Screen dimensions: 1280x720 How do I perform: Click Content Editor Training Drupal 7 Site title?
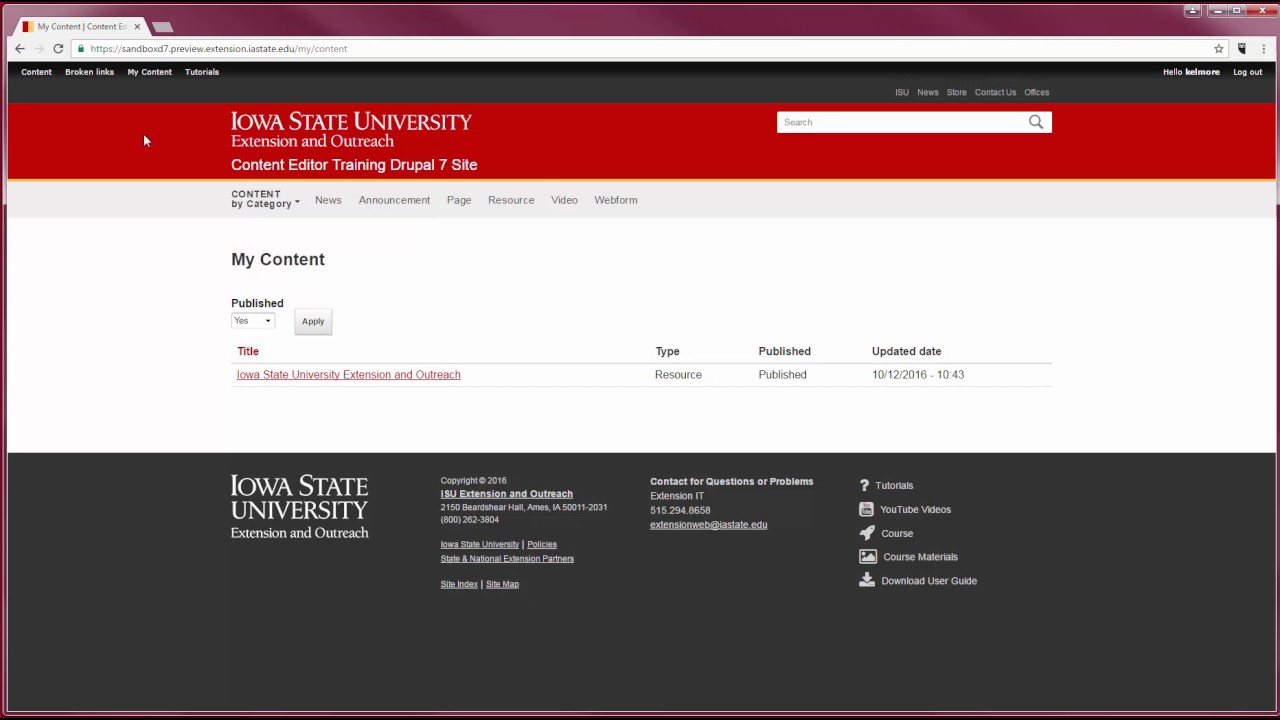(354, 165)
